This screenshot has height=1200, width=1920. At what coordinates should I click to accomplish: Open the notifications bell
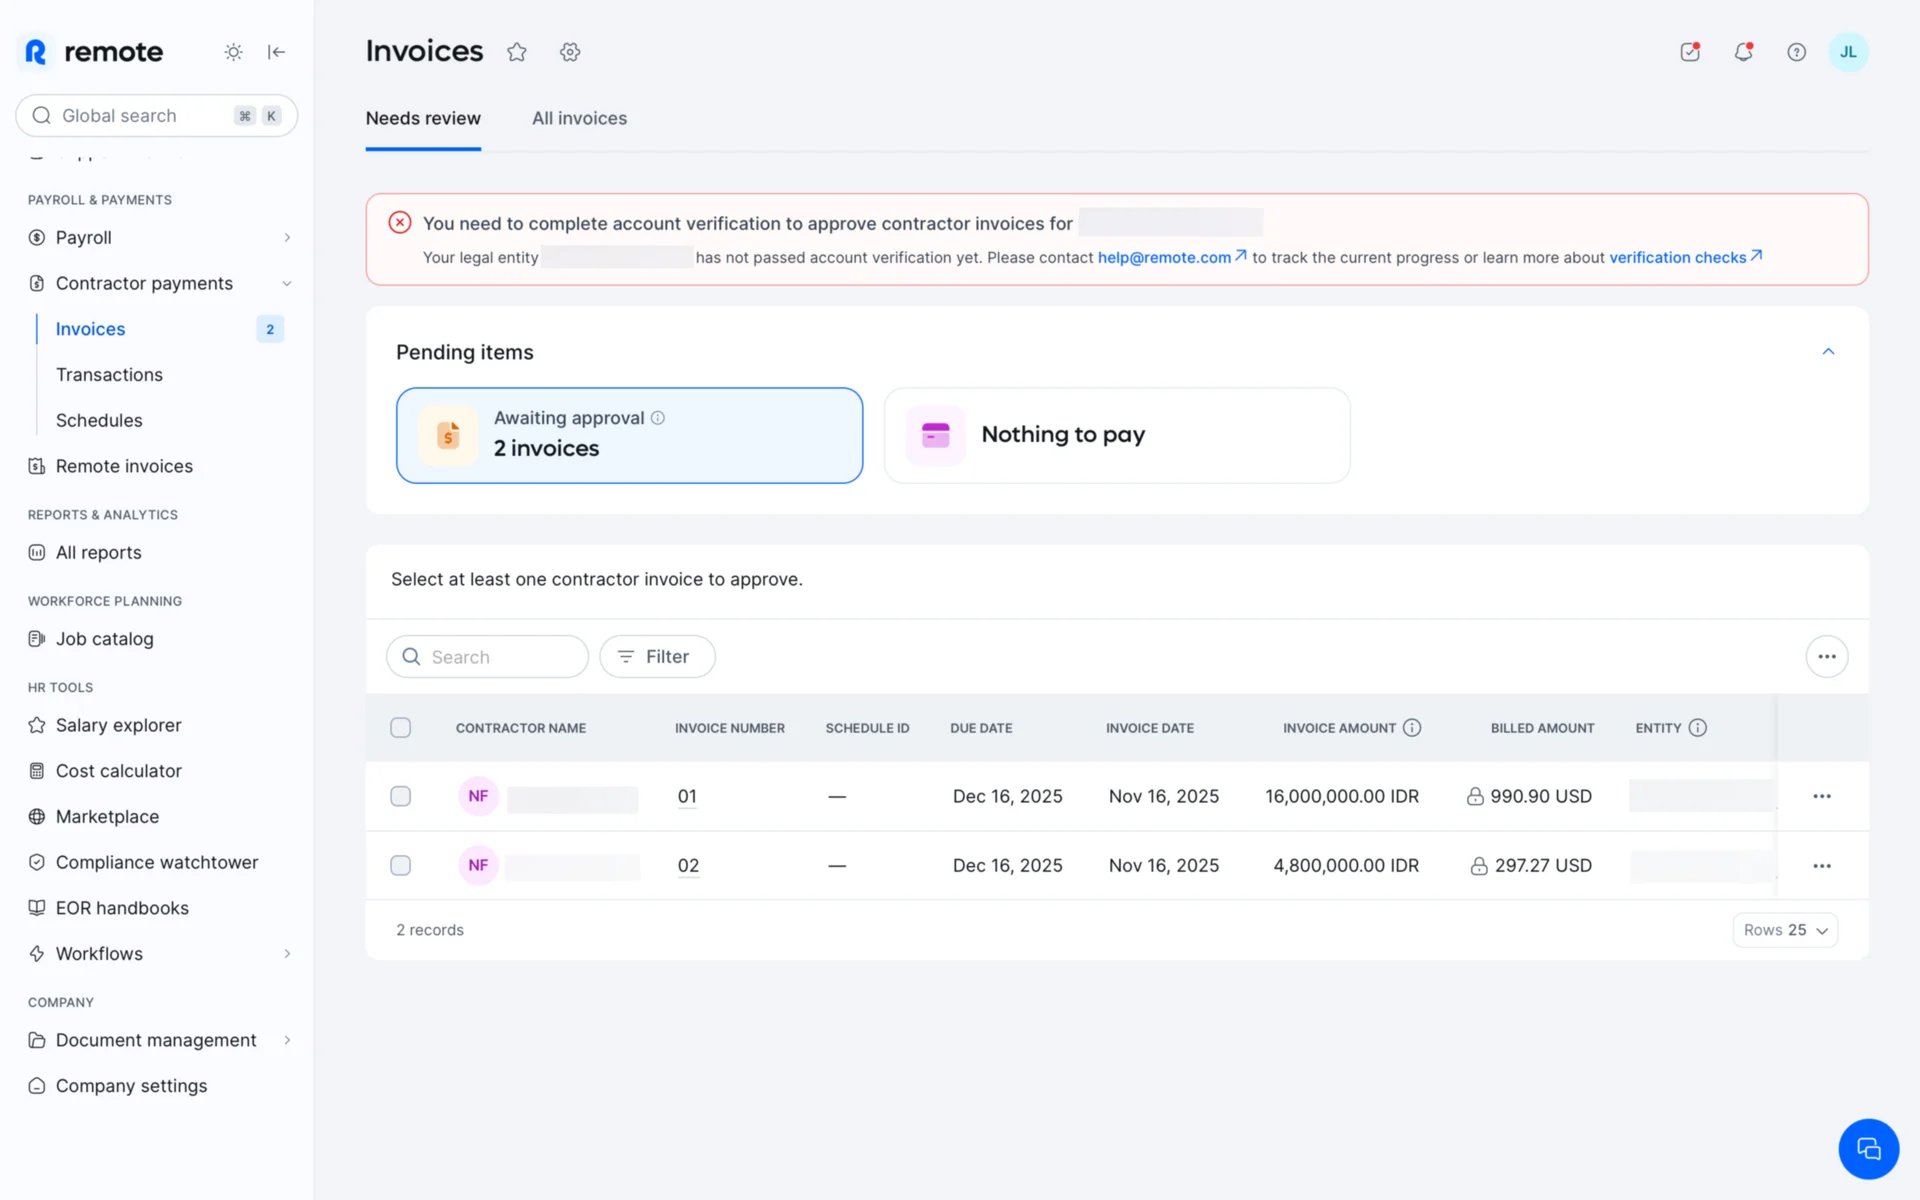pos(1743,52)
